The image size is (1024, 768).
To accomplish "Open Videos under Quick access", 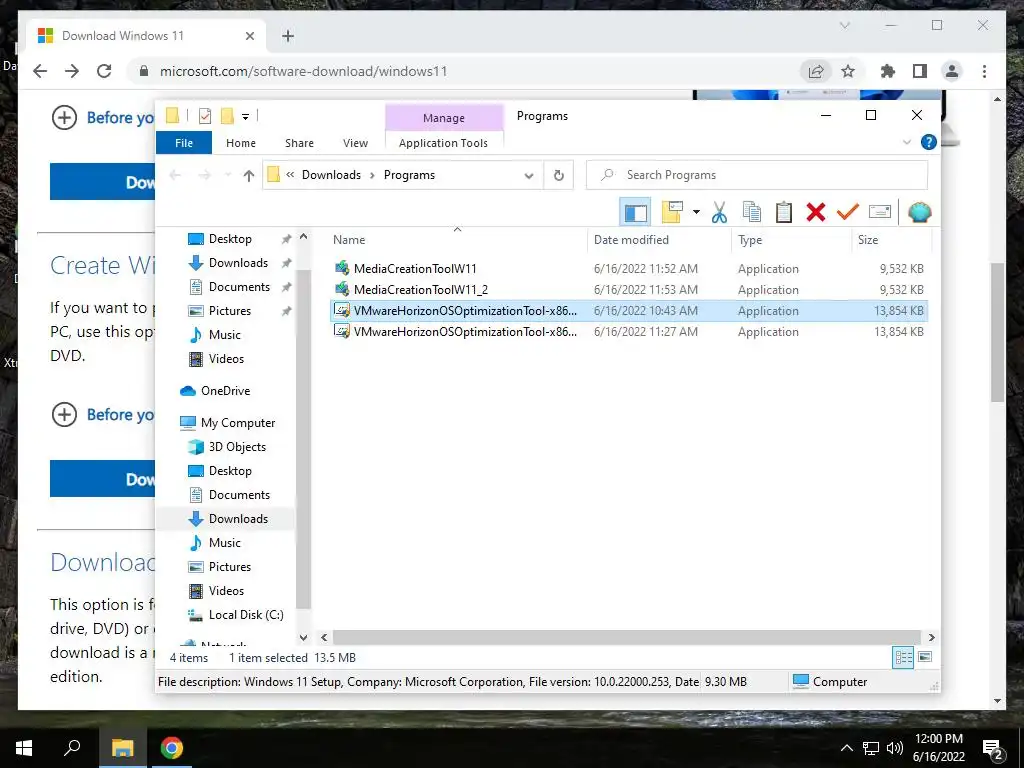I will [226, 359].
